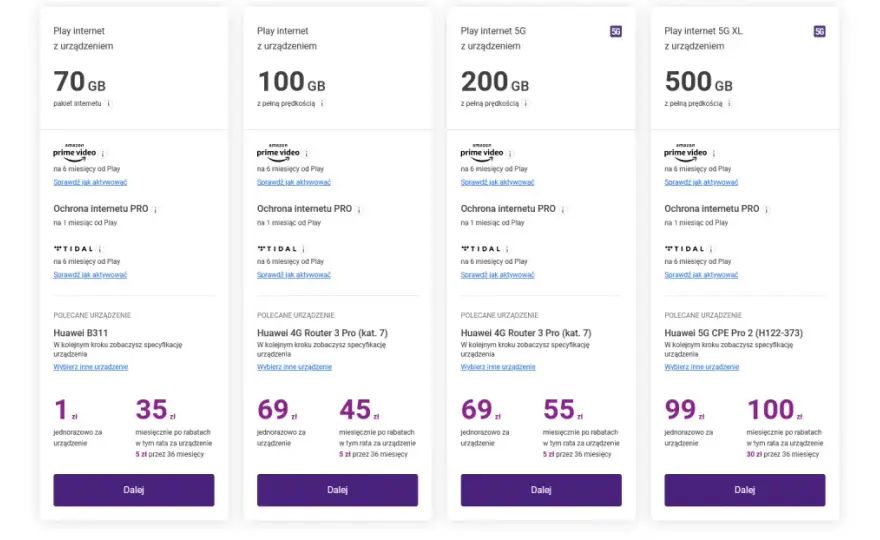The width and height of the screenshot is (880, 540).
Task: Open Prime Video info in 200 GB card
Action: tap(511, 153)
